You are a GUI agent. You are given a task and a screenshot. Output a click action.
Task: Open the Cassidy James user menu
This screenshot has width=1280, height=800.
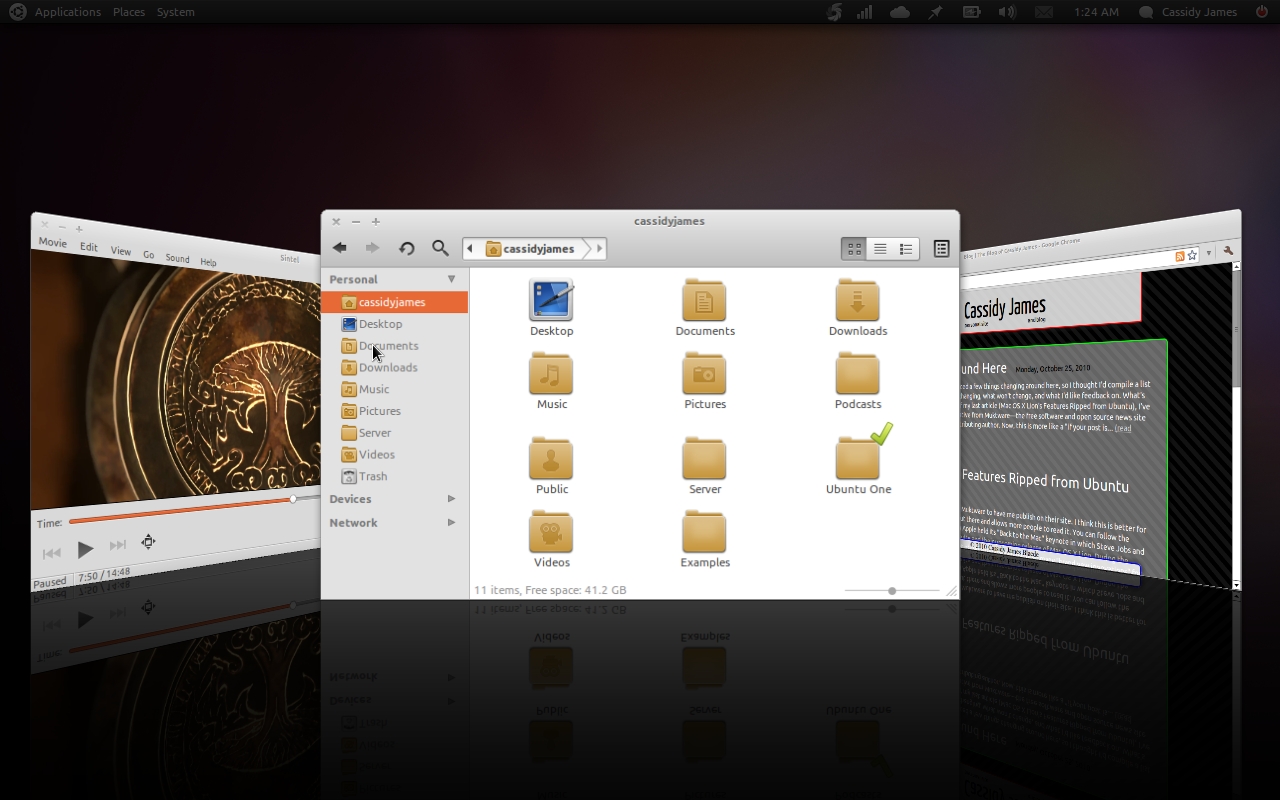(1188, 12)
